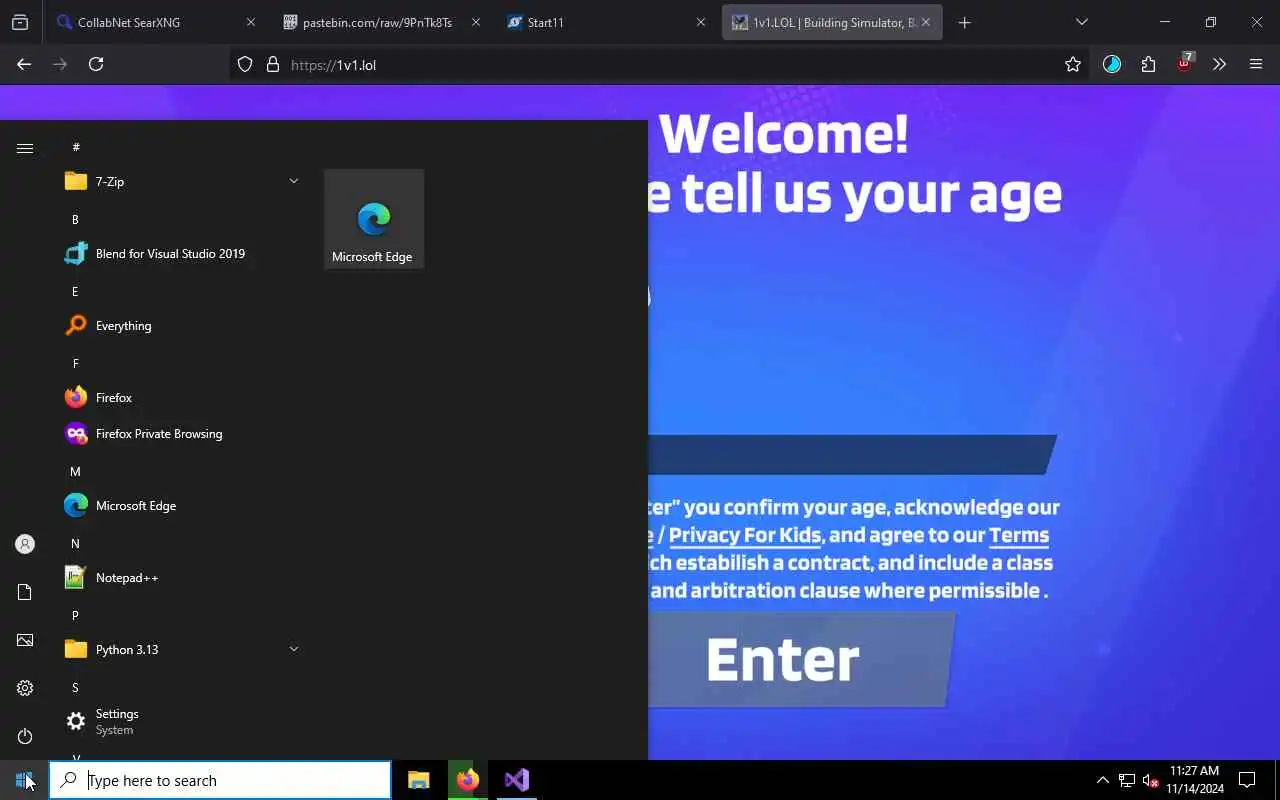This screenshot has width=1280, height=800.
Task: Click the Microsoft Edge pinned tile
Action: (x=374, y=219)
